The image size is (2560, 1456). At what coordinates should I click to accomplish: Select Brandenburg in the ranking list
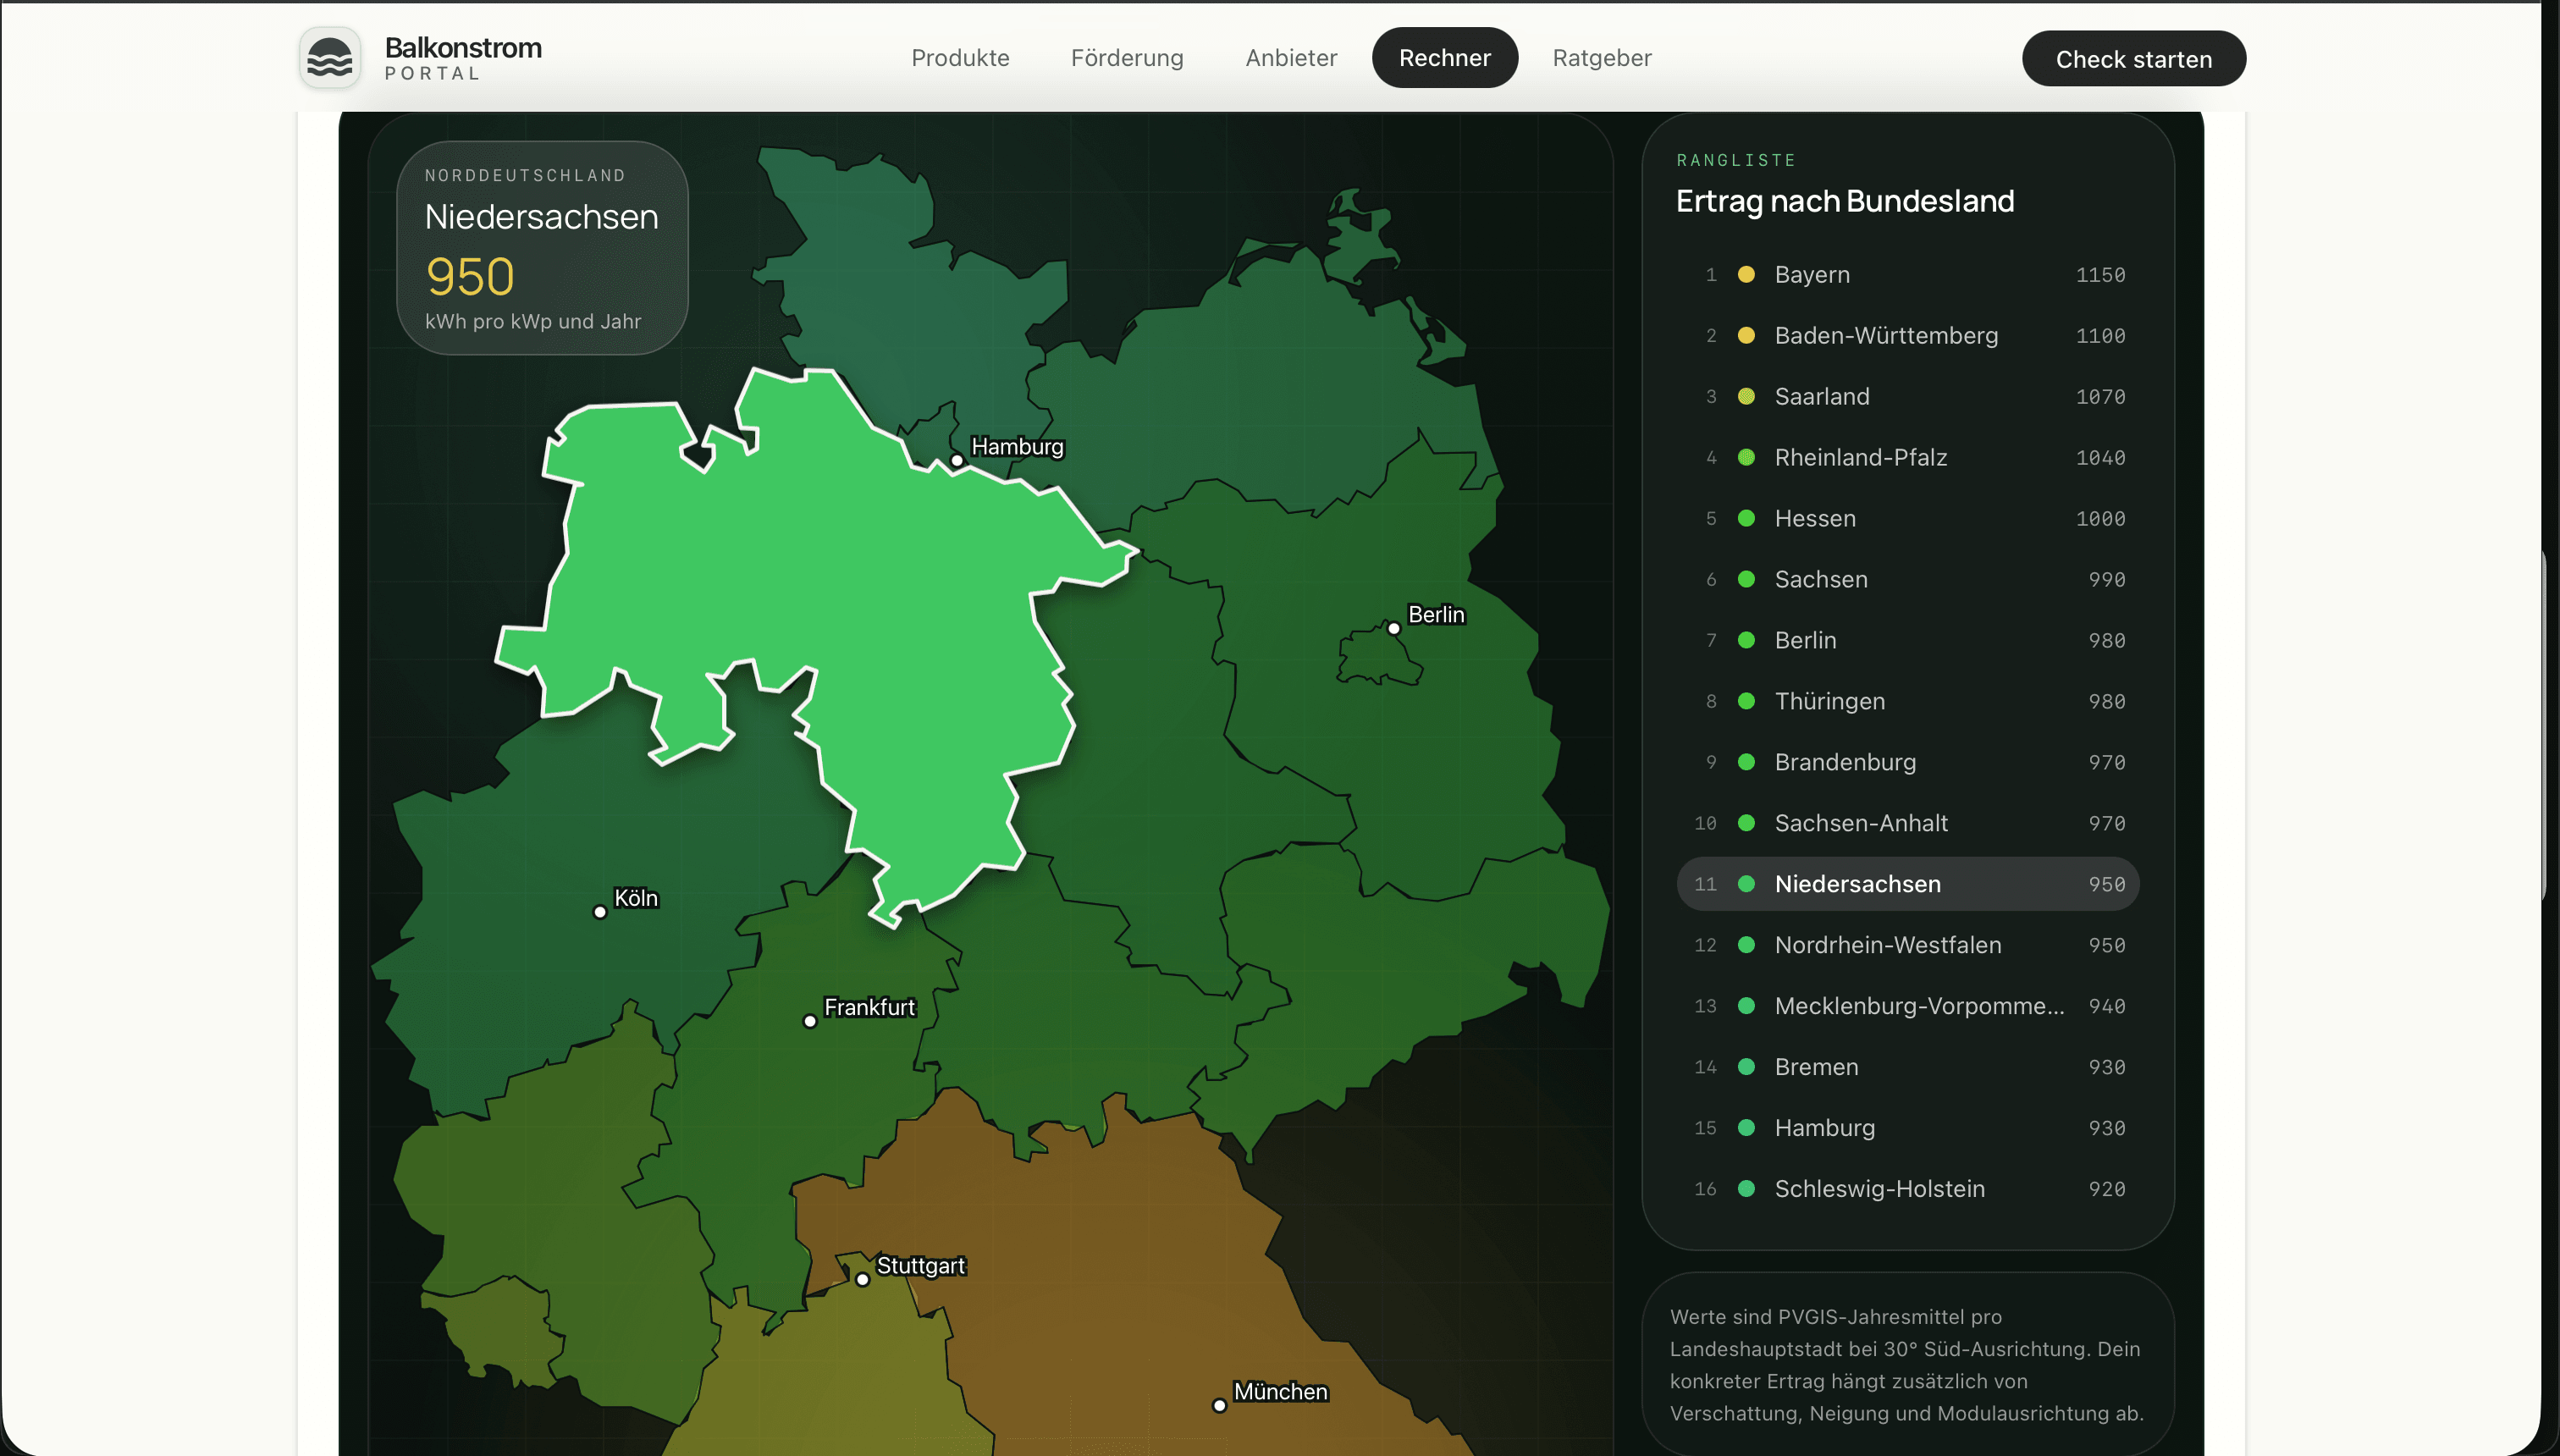[x=1908, y=763]
